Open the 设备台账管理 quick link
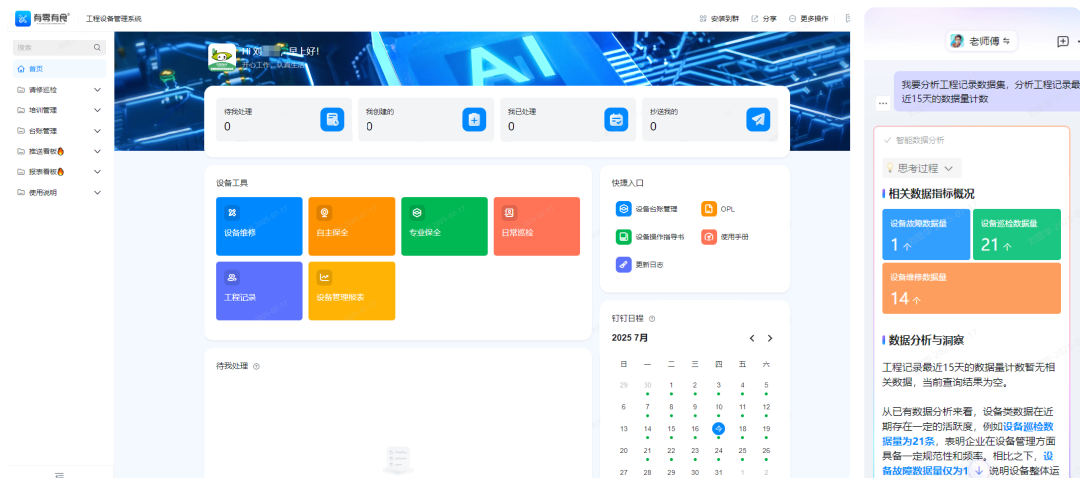Screen dimensions: 1080x478 tap(648, 209)
